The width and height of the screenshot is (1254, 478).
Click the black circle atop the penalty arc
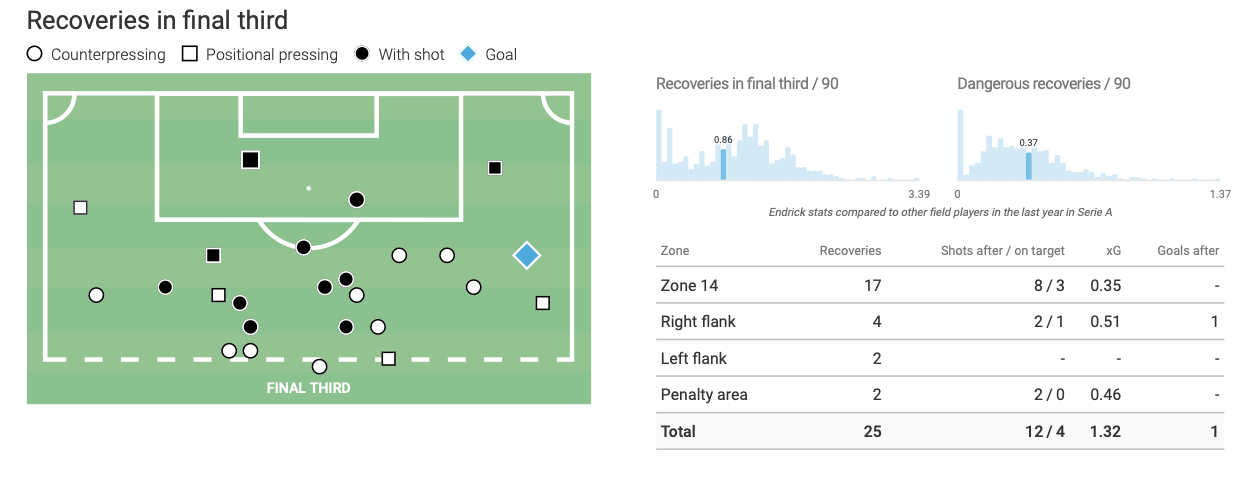pos(303,246)
